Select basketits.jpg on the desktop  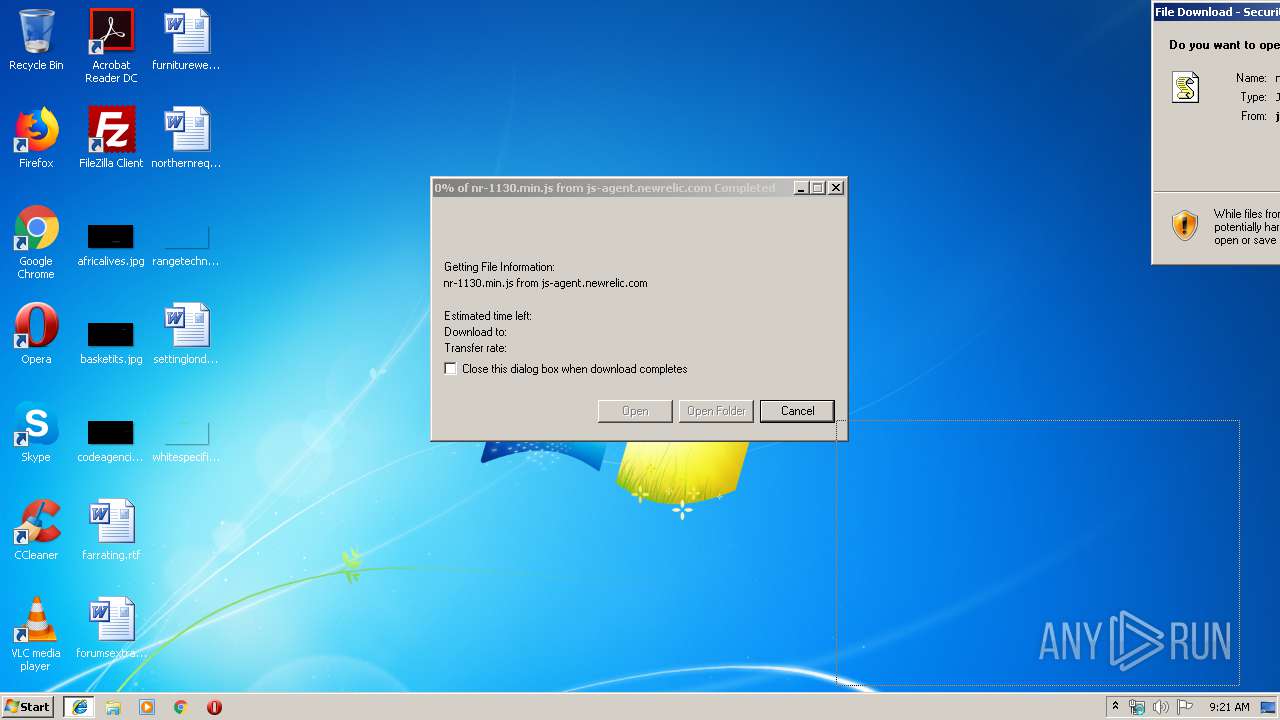coord(111,342)
